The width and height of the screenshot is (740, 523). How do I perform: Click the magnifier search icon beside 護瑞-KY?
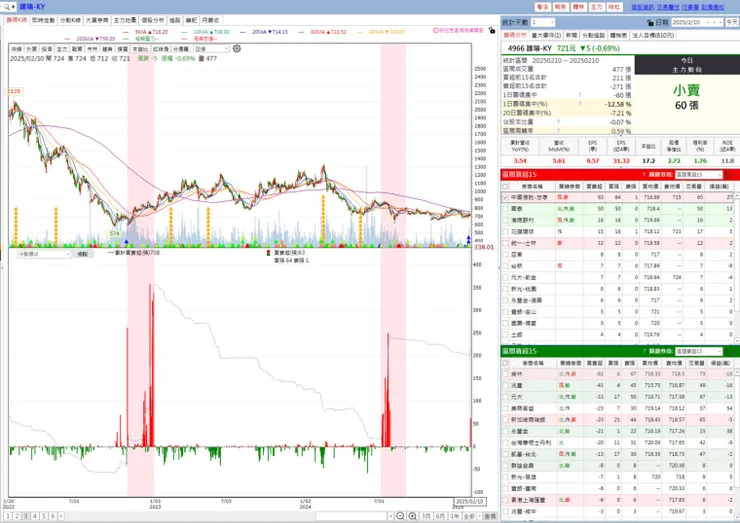(x=6, y=7)
